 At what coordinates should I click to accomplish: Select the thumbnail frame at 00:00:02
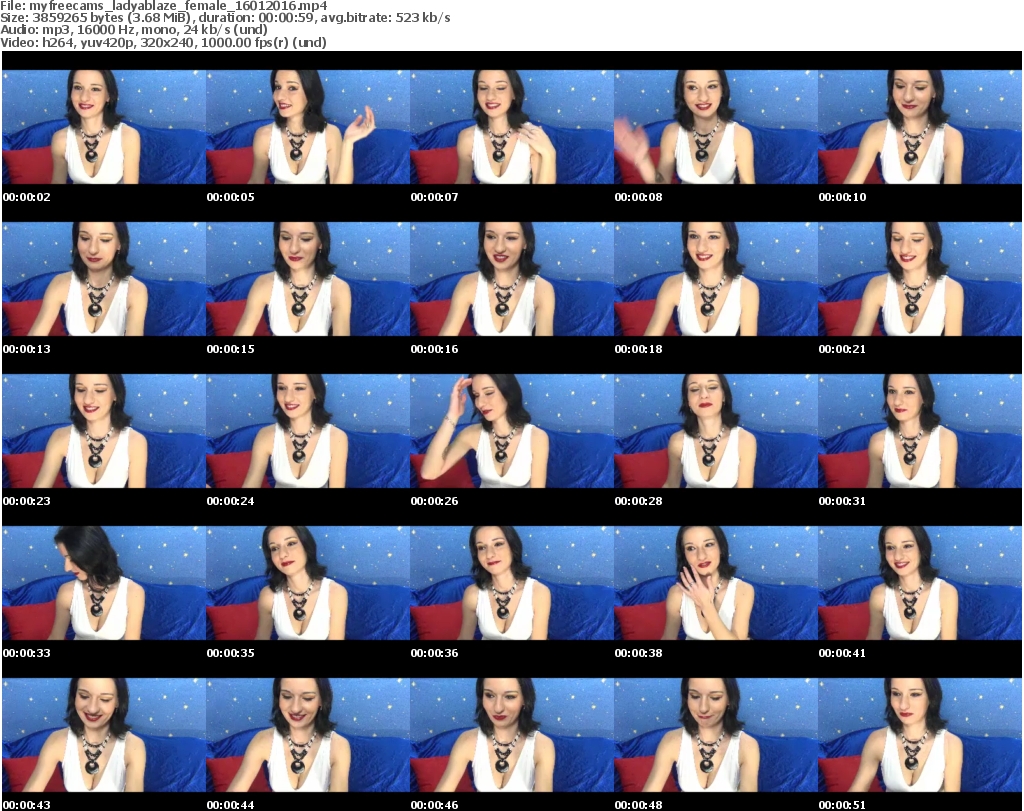click(x=104, y=127)
